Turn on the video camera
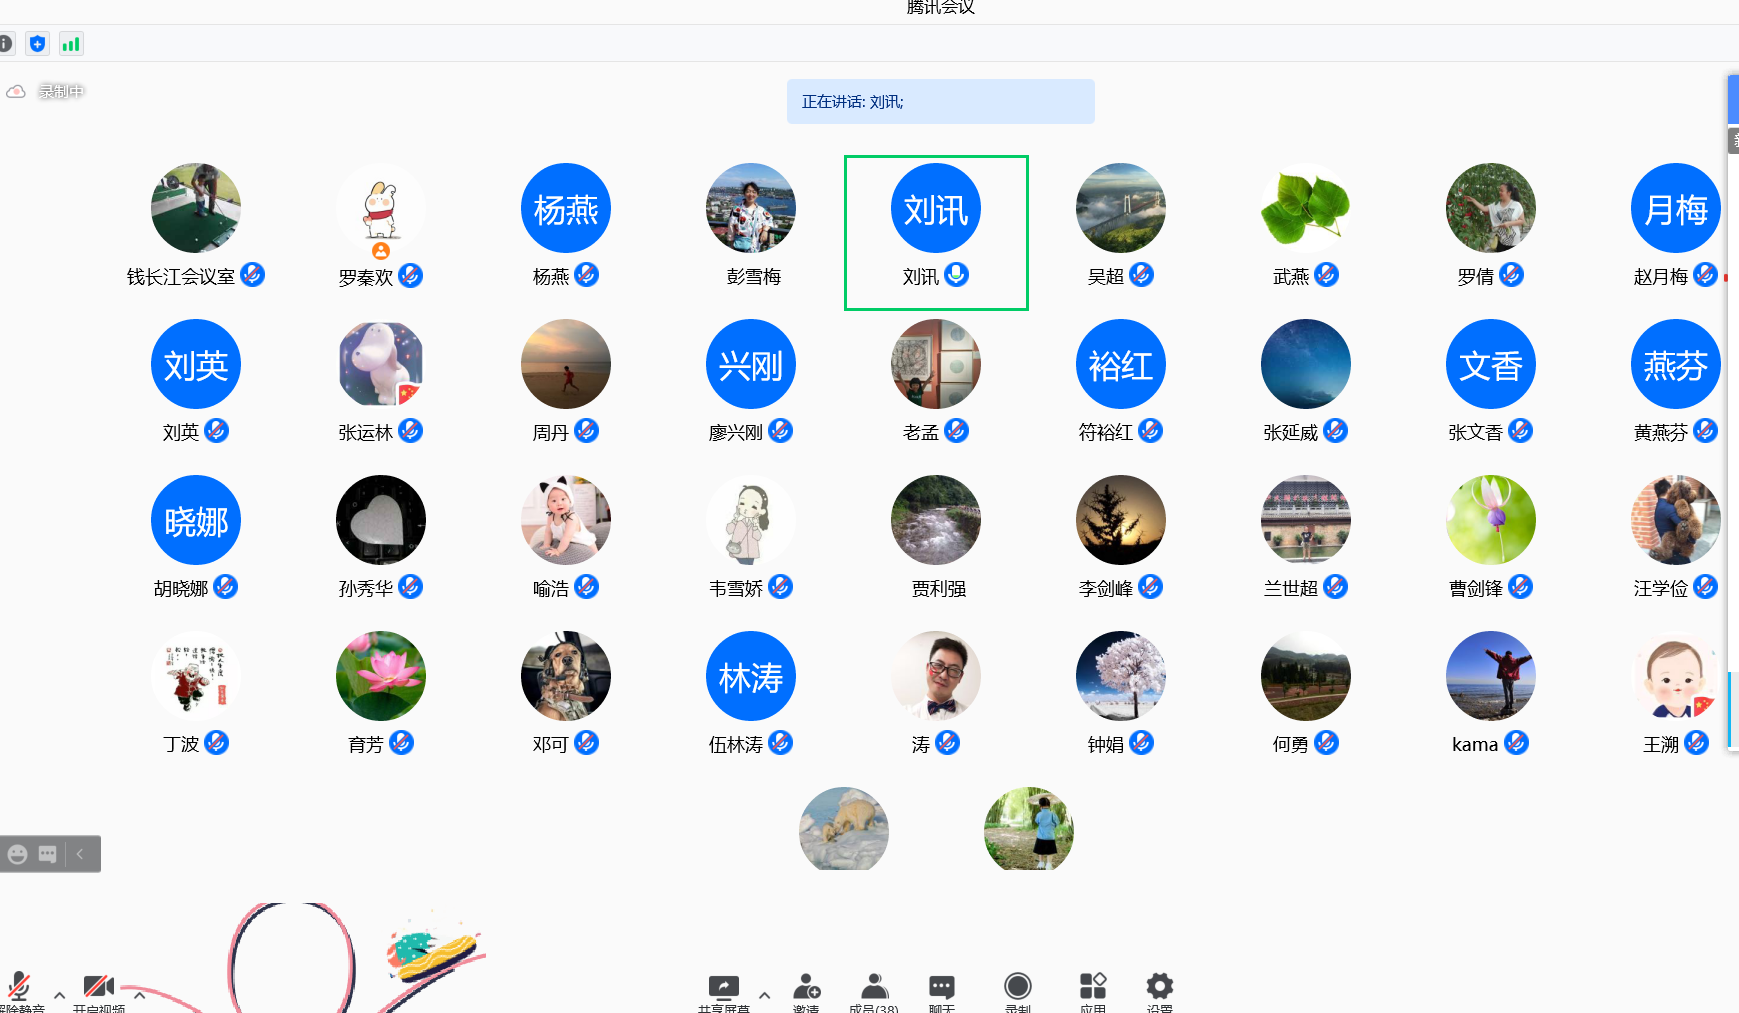 98,988
